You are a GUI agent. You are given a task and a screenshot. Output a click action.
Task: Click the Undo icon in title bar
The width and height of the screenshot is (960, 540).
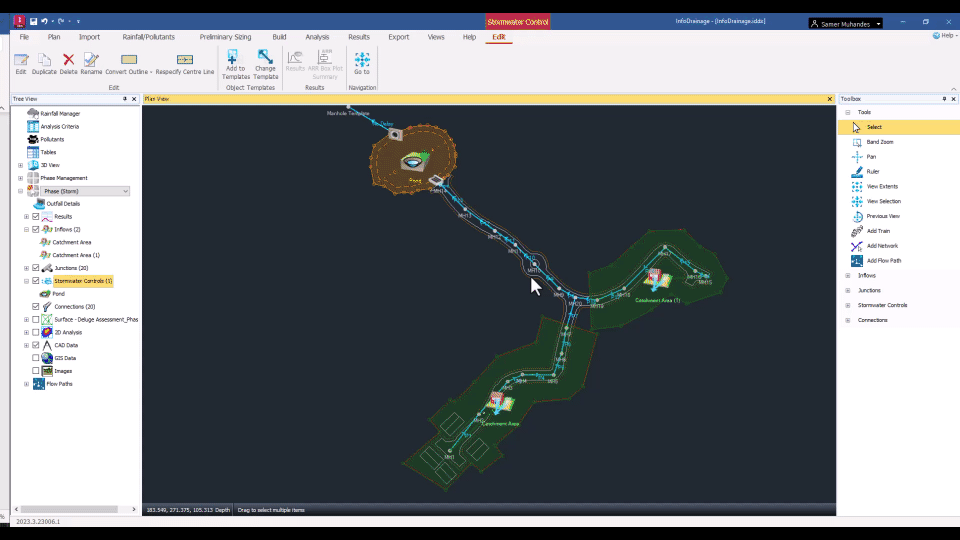point(44,21)
